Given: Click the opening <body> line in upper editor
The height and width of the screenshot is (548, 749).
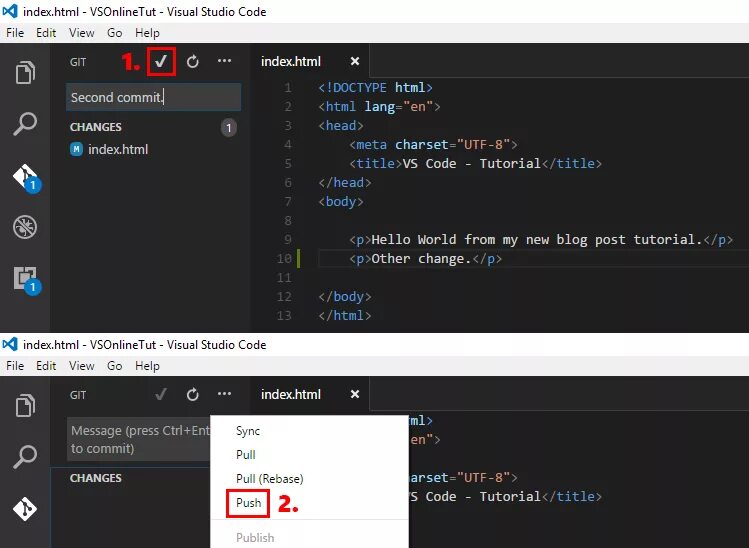Looking at the screenshot, I should click(341, 202).
